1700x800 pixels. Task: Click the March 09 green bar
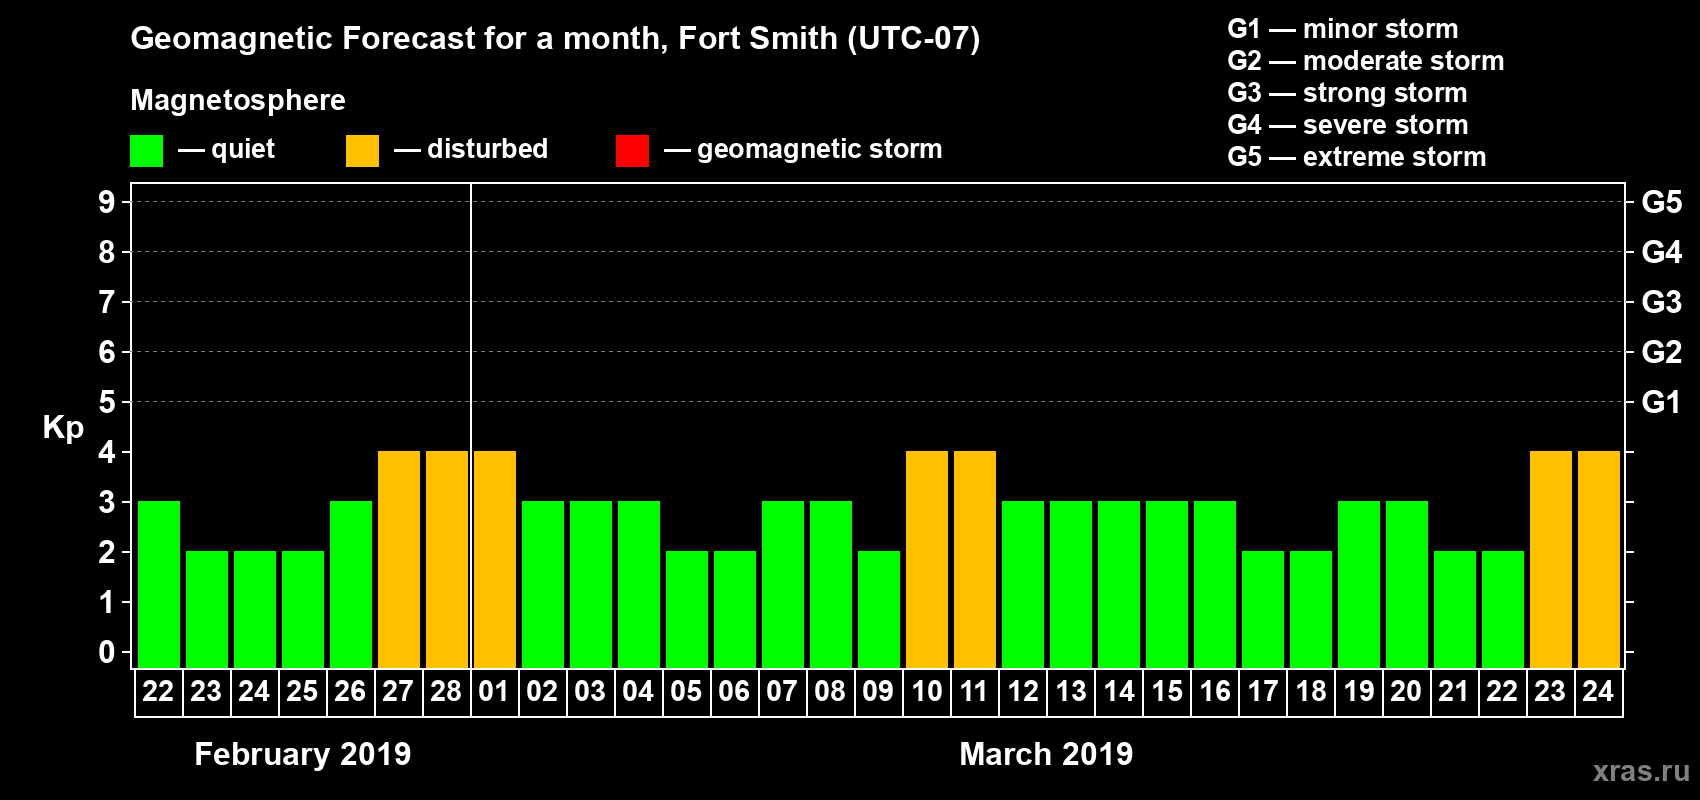(x=879, y=610)
